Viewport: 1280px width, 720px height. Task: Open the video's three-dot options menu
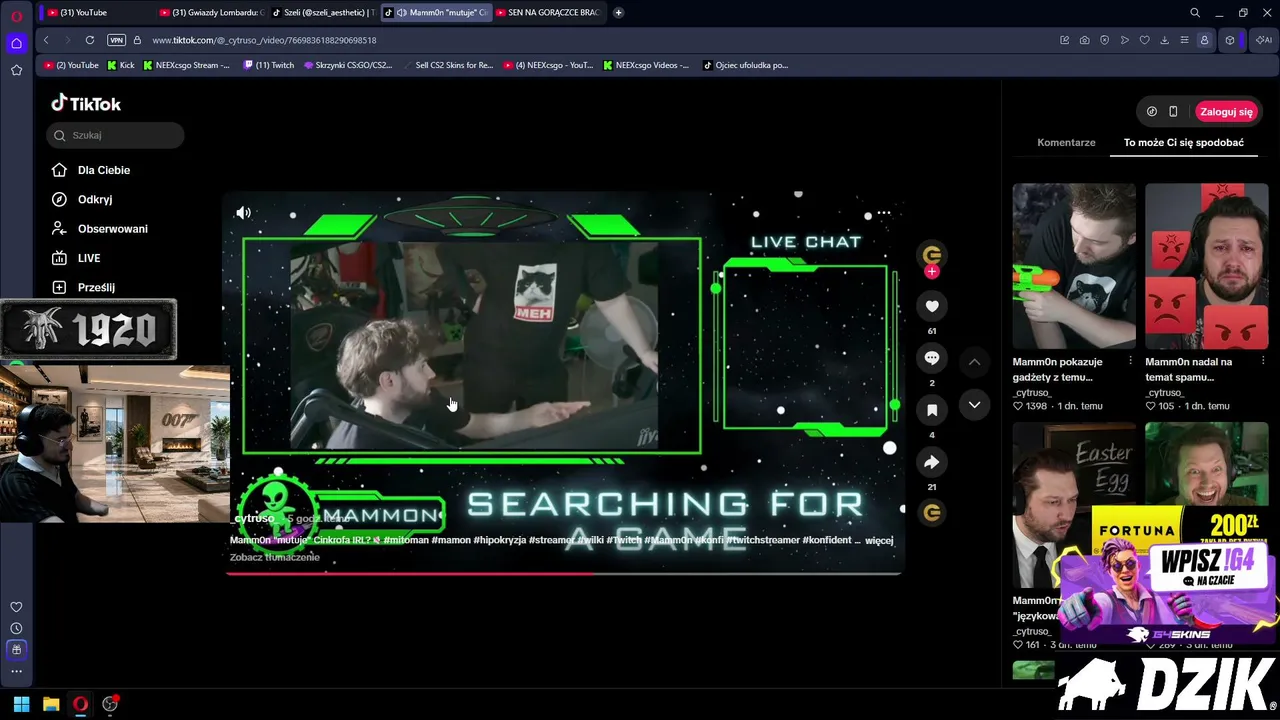pos(884,213)
